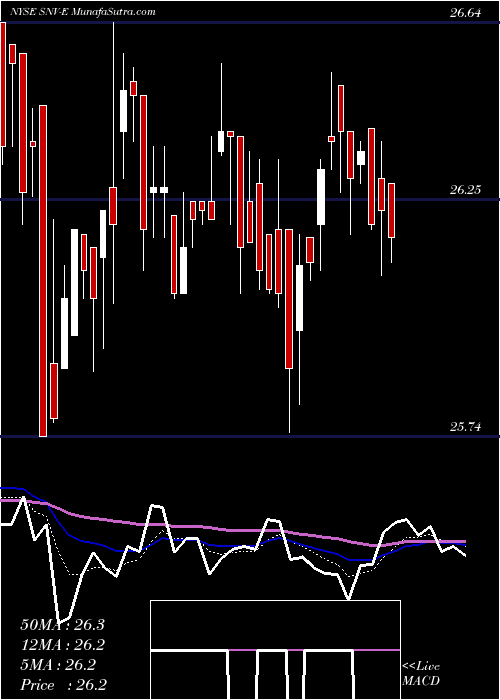Screen dimensions: 500x700
Task: Click the 25.74 price level label
Action: [x=466, y=427]
